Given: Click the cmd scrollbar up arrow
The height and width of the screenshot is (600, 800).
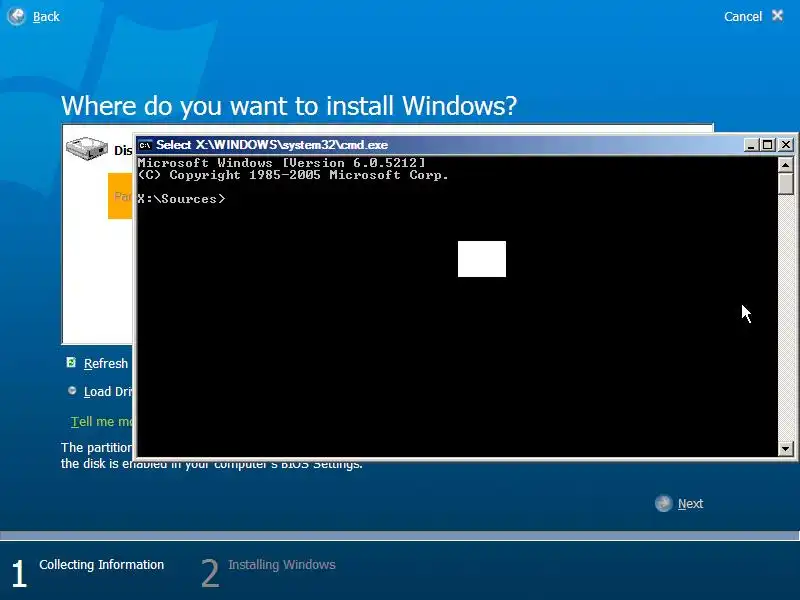Looking at the screenshot, I should tap(786, 165).
